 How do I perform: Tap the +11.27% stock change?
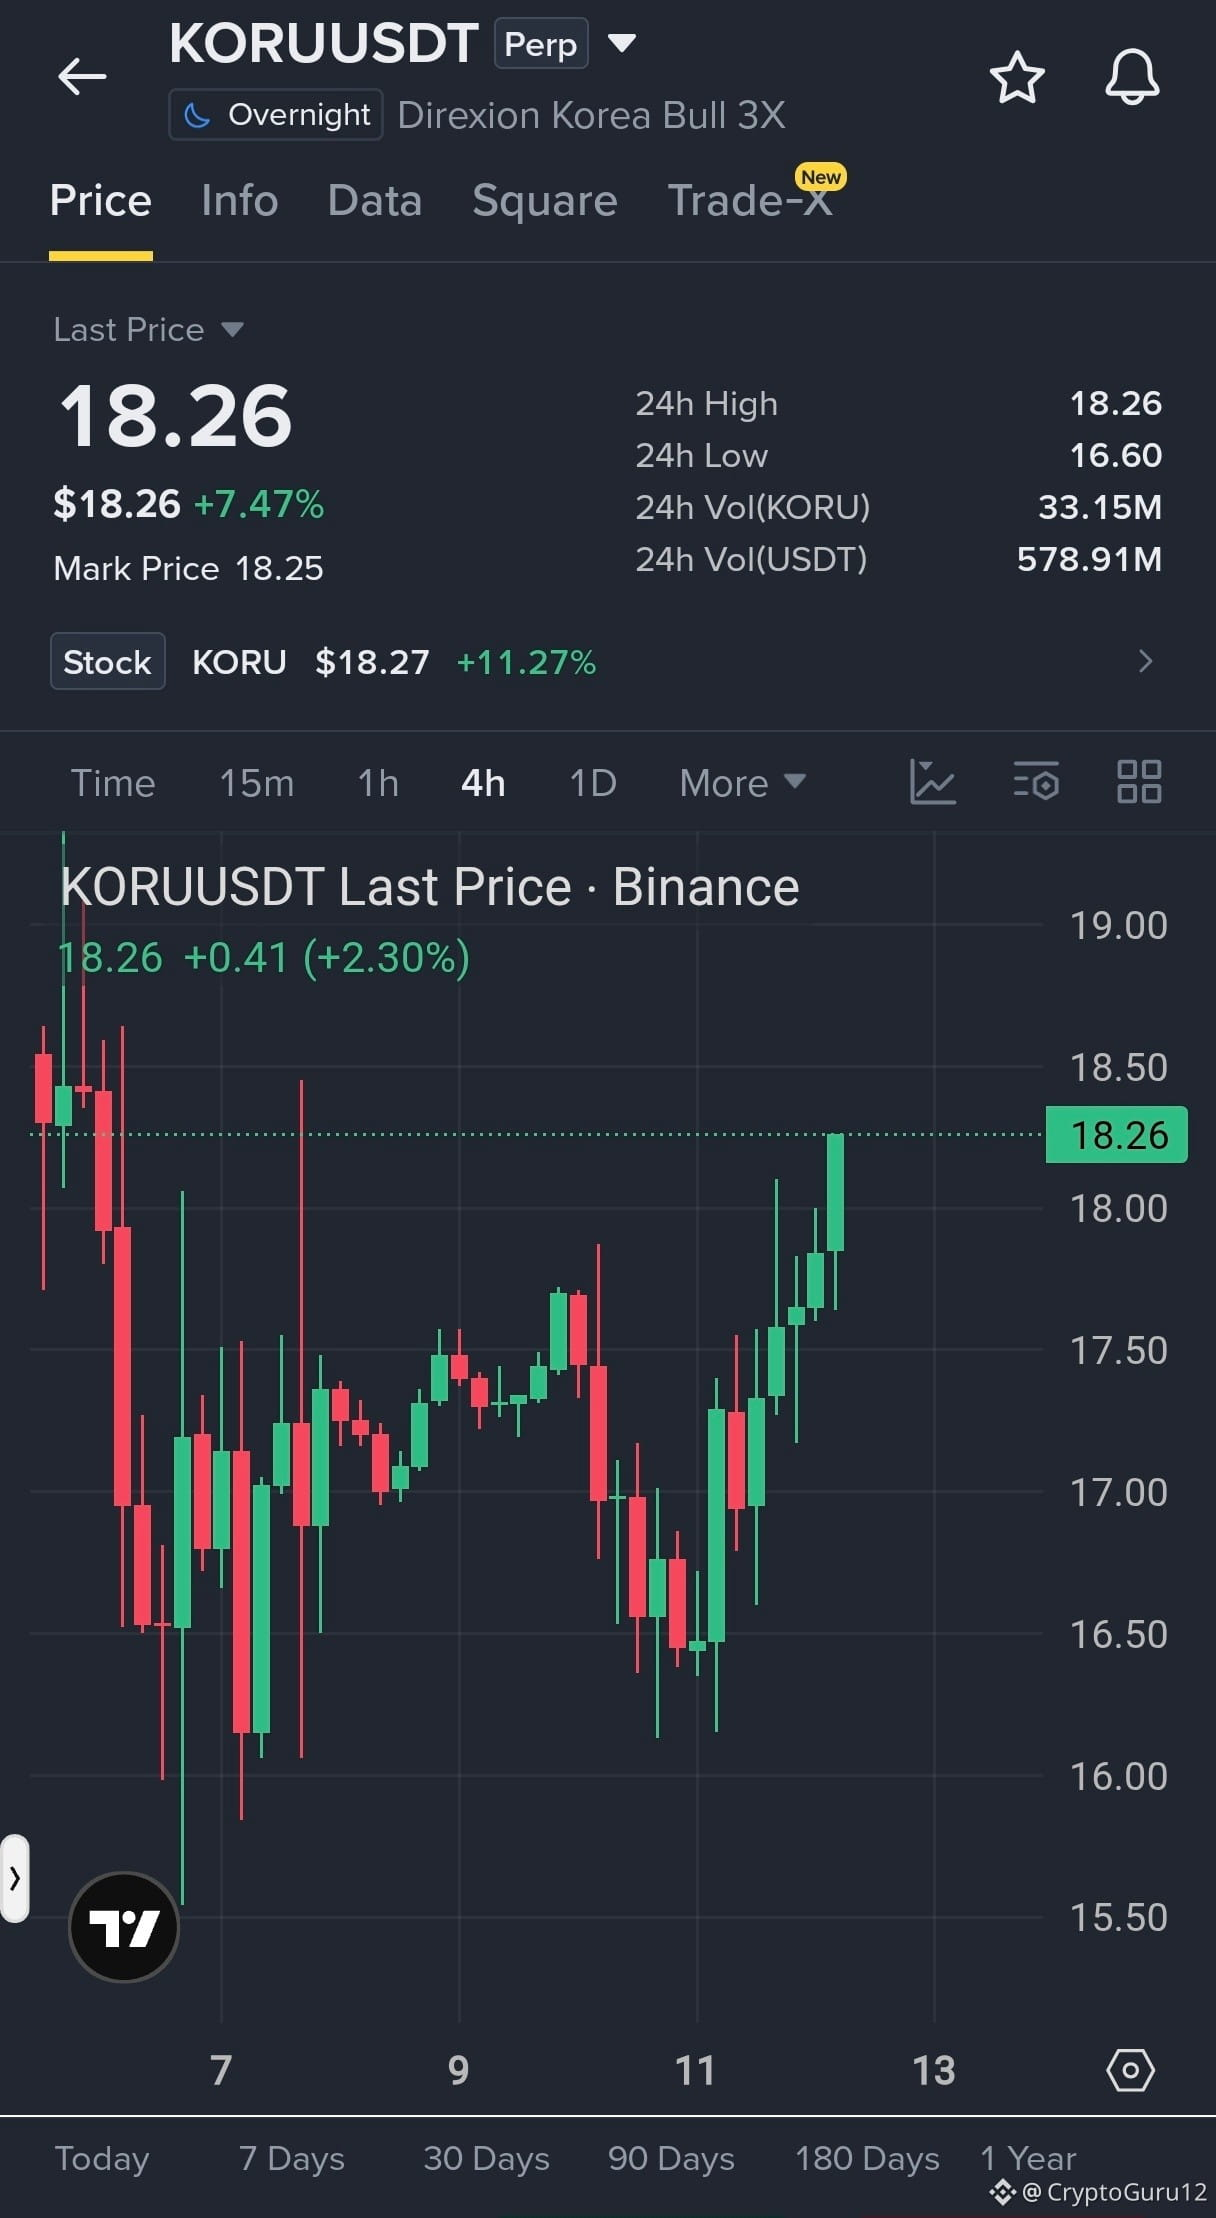tap(526, 662)
